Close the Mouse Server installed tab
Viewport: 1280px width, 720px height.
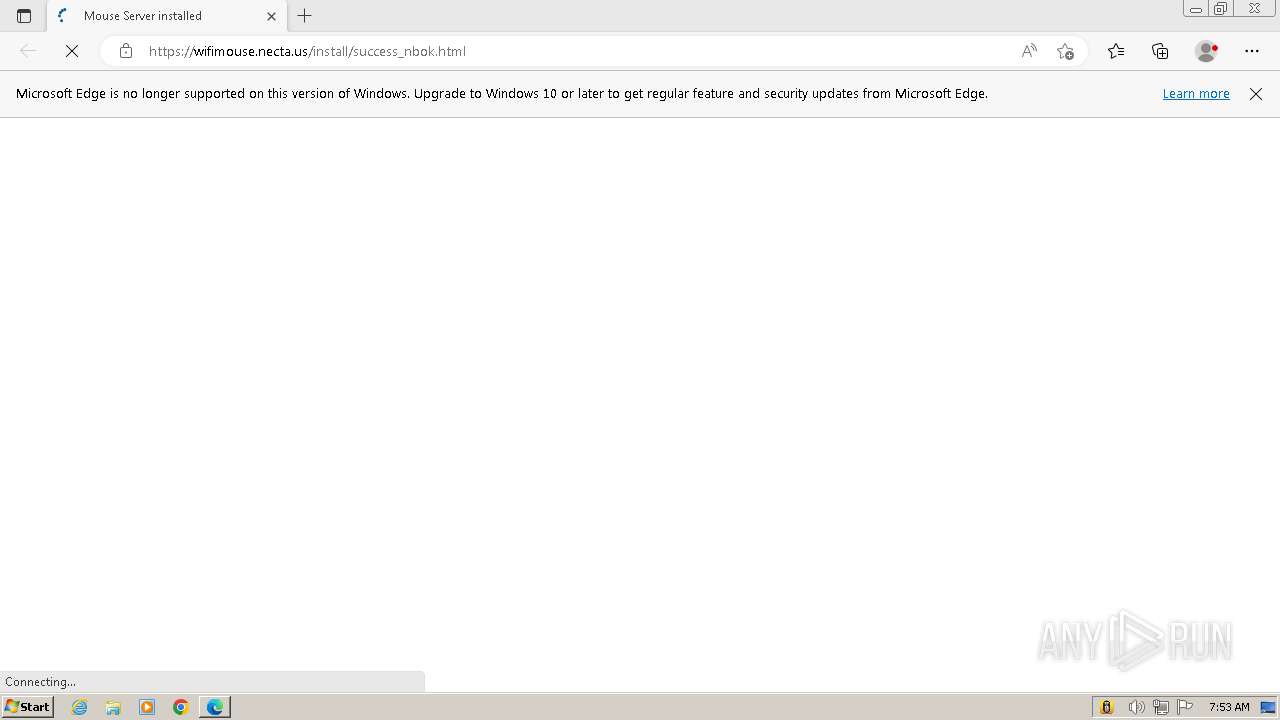point(271,16)
